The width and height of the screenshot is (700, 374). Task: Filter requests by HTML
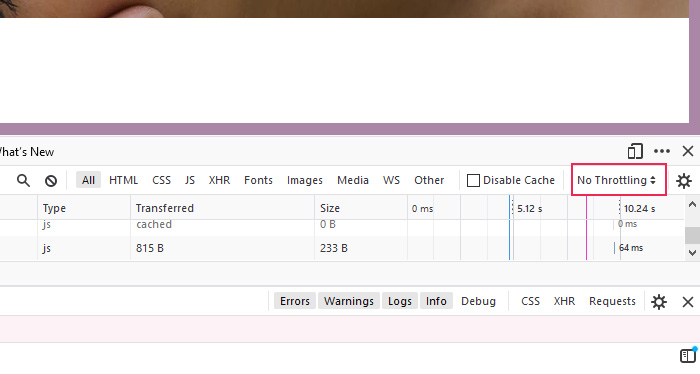click(123, 180)
